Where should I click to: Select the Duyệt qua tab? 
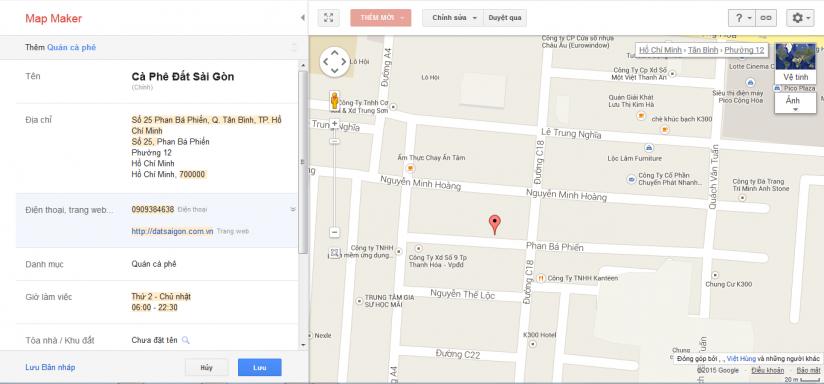click(504, 18)
